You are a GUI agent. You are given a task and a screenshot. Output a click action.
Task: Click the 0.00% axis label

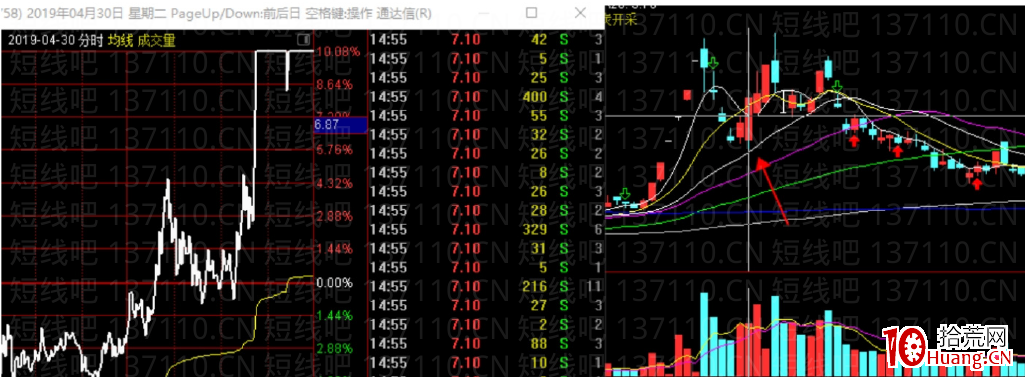335,284
